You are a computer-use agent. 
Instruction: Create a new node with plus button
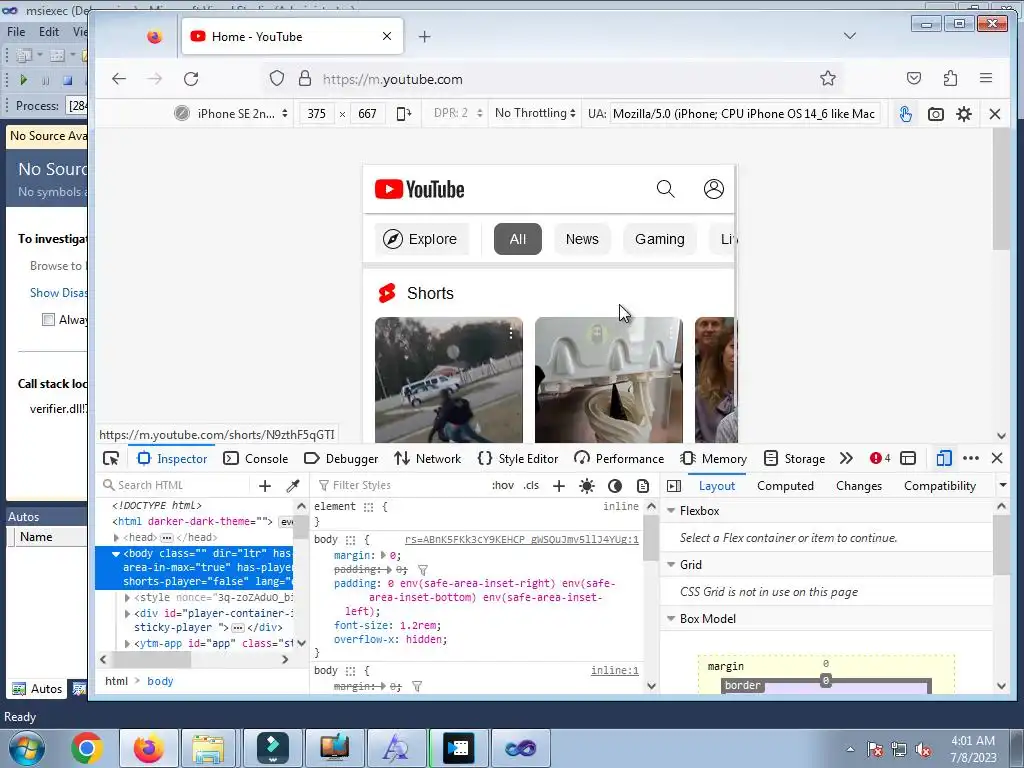pyautogui.click(x=264, y=485)
